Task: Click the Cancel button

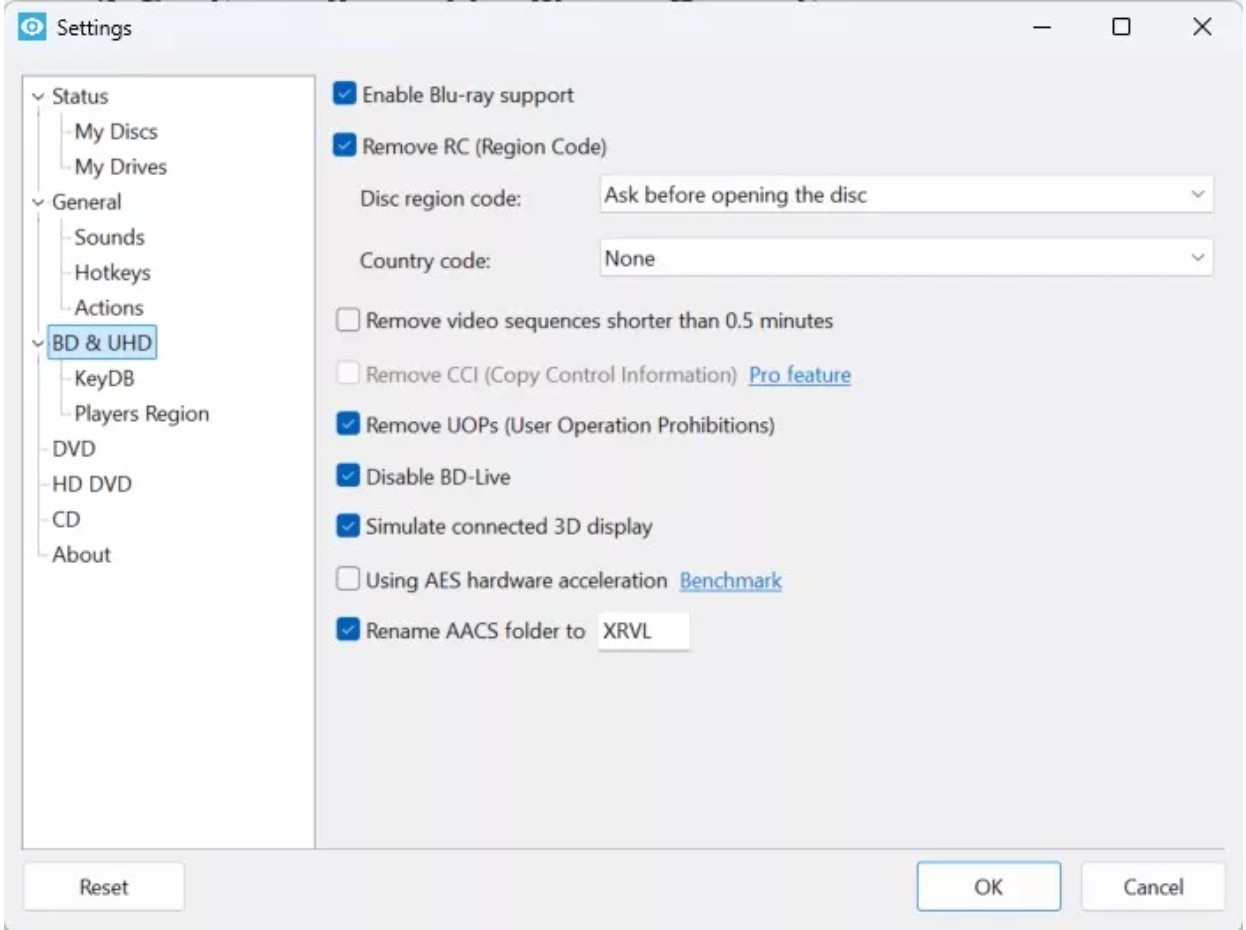Action: click(x=1153, y=887)
